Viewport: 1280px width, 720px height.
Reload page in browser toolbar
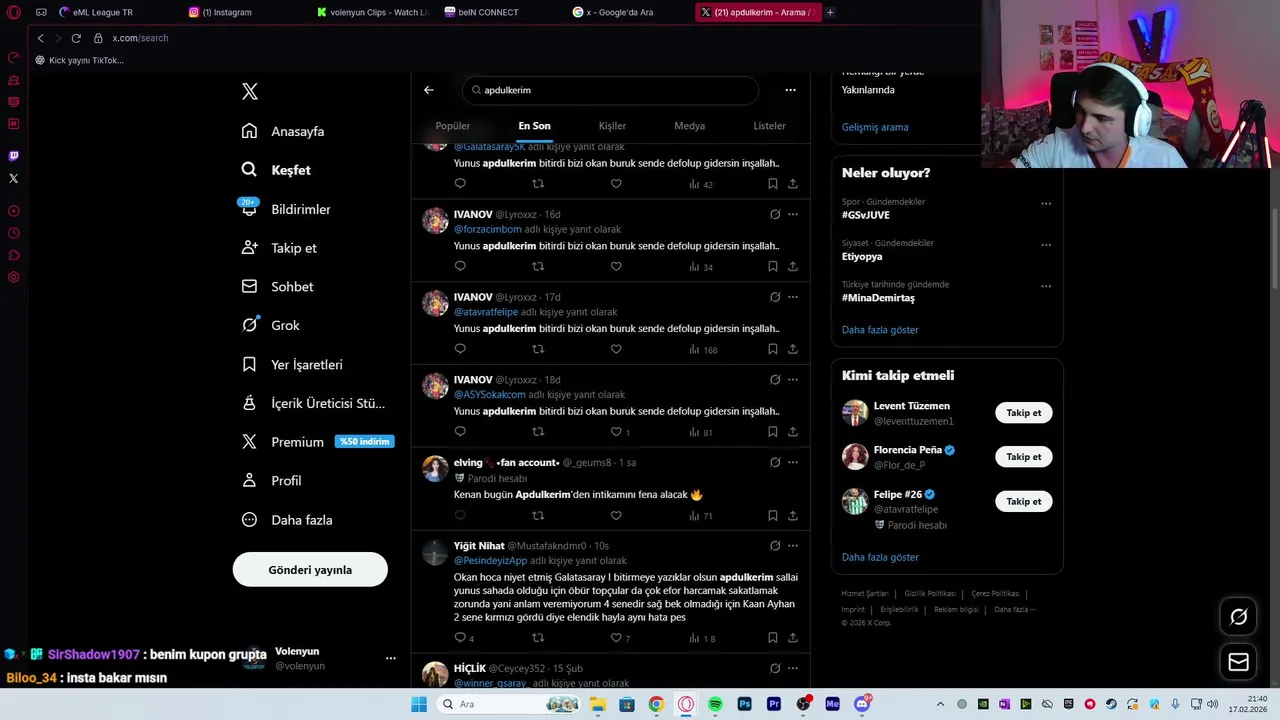76,38
